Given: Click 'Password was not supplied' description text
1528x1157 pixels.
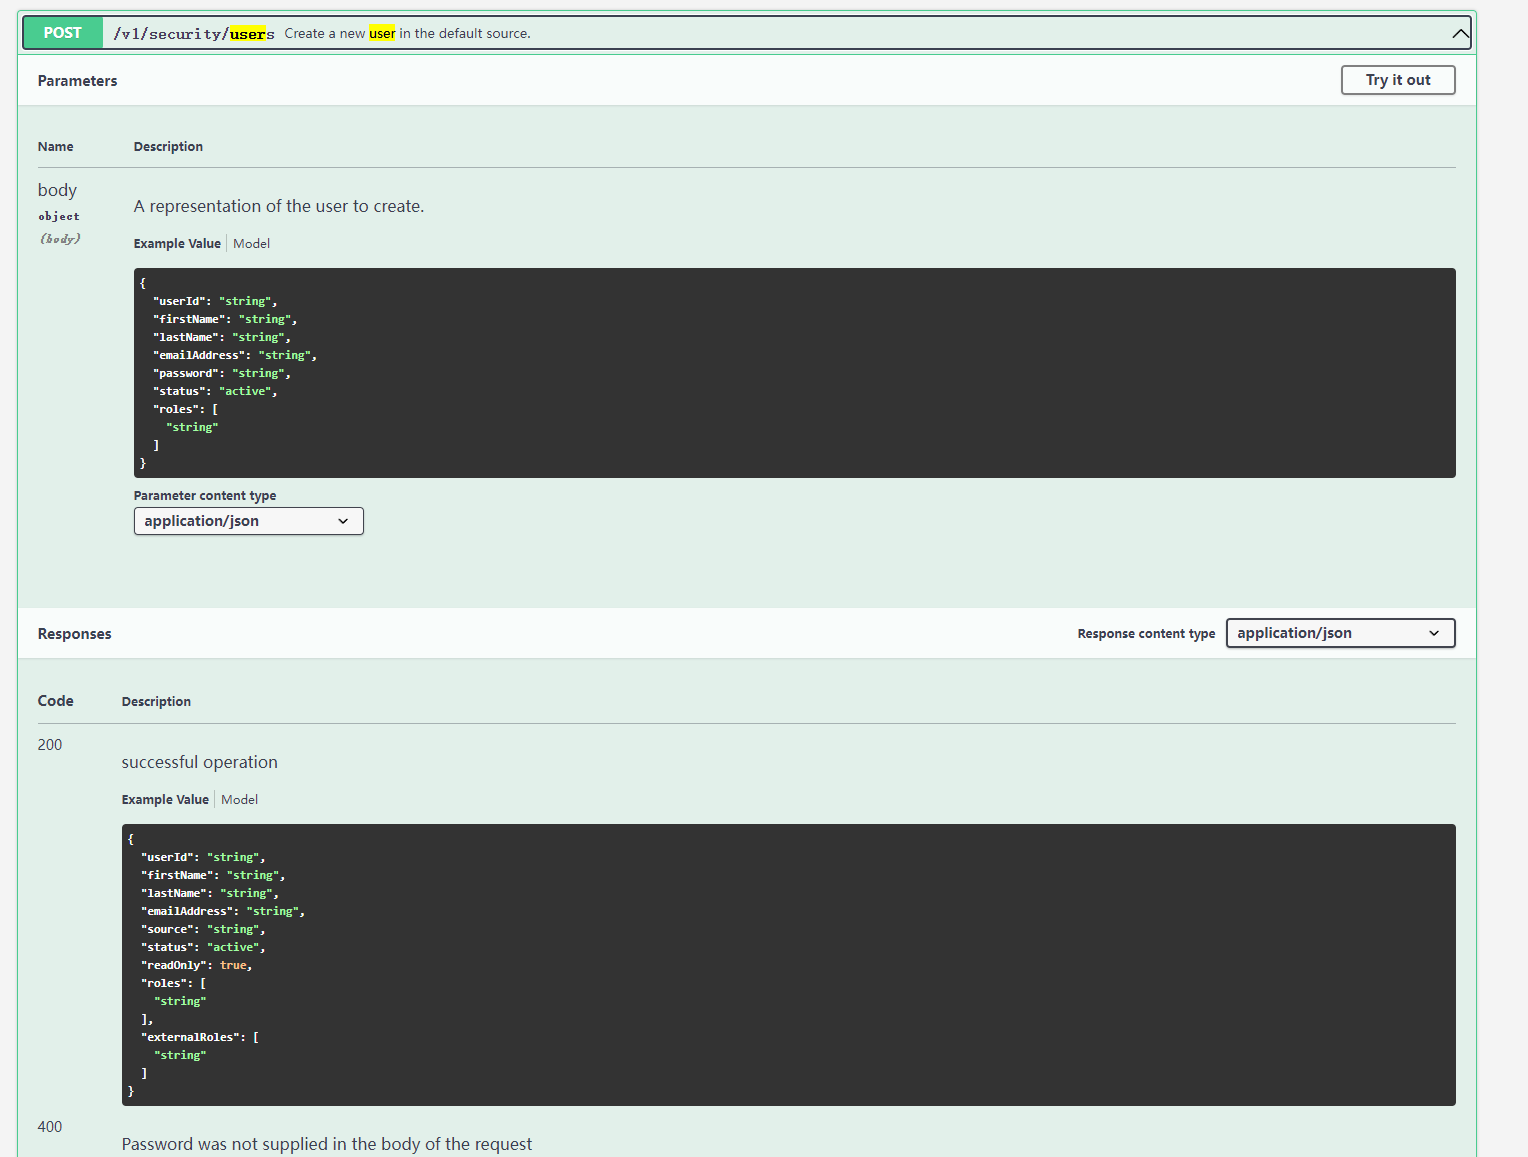Looking at the screenshot, I should click(327, 1144).
